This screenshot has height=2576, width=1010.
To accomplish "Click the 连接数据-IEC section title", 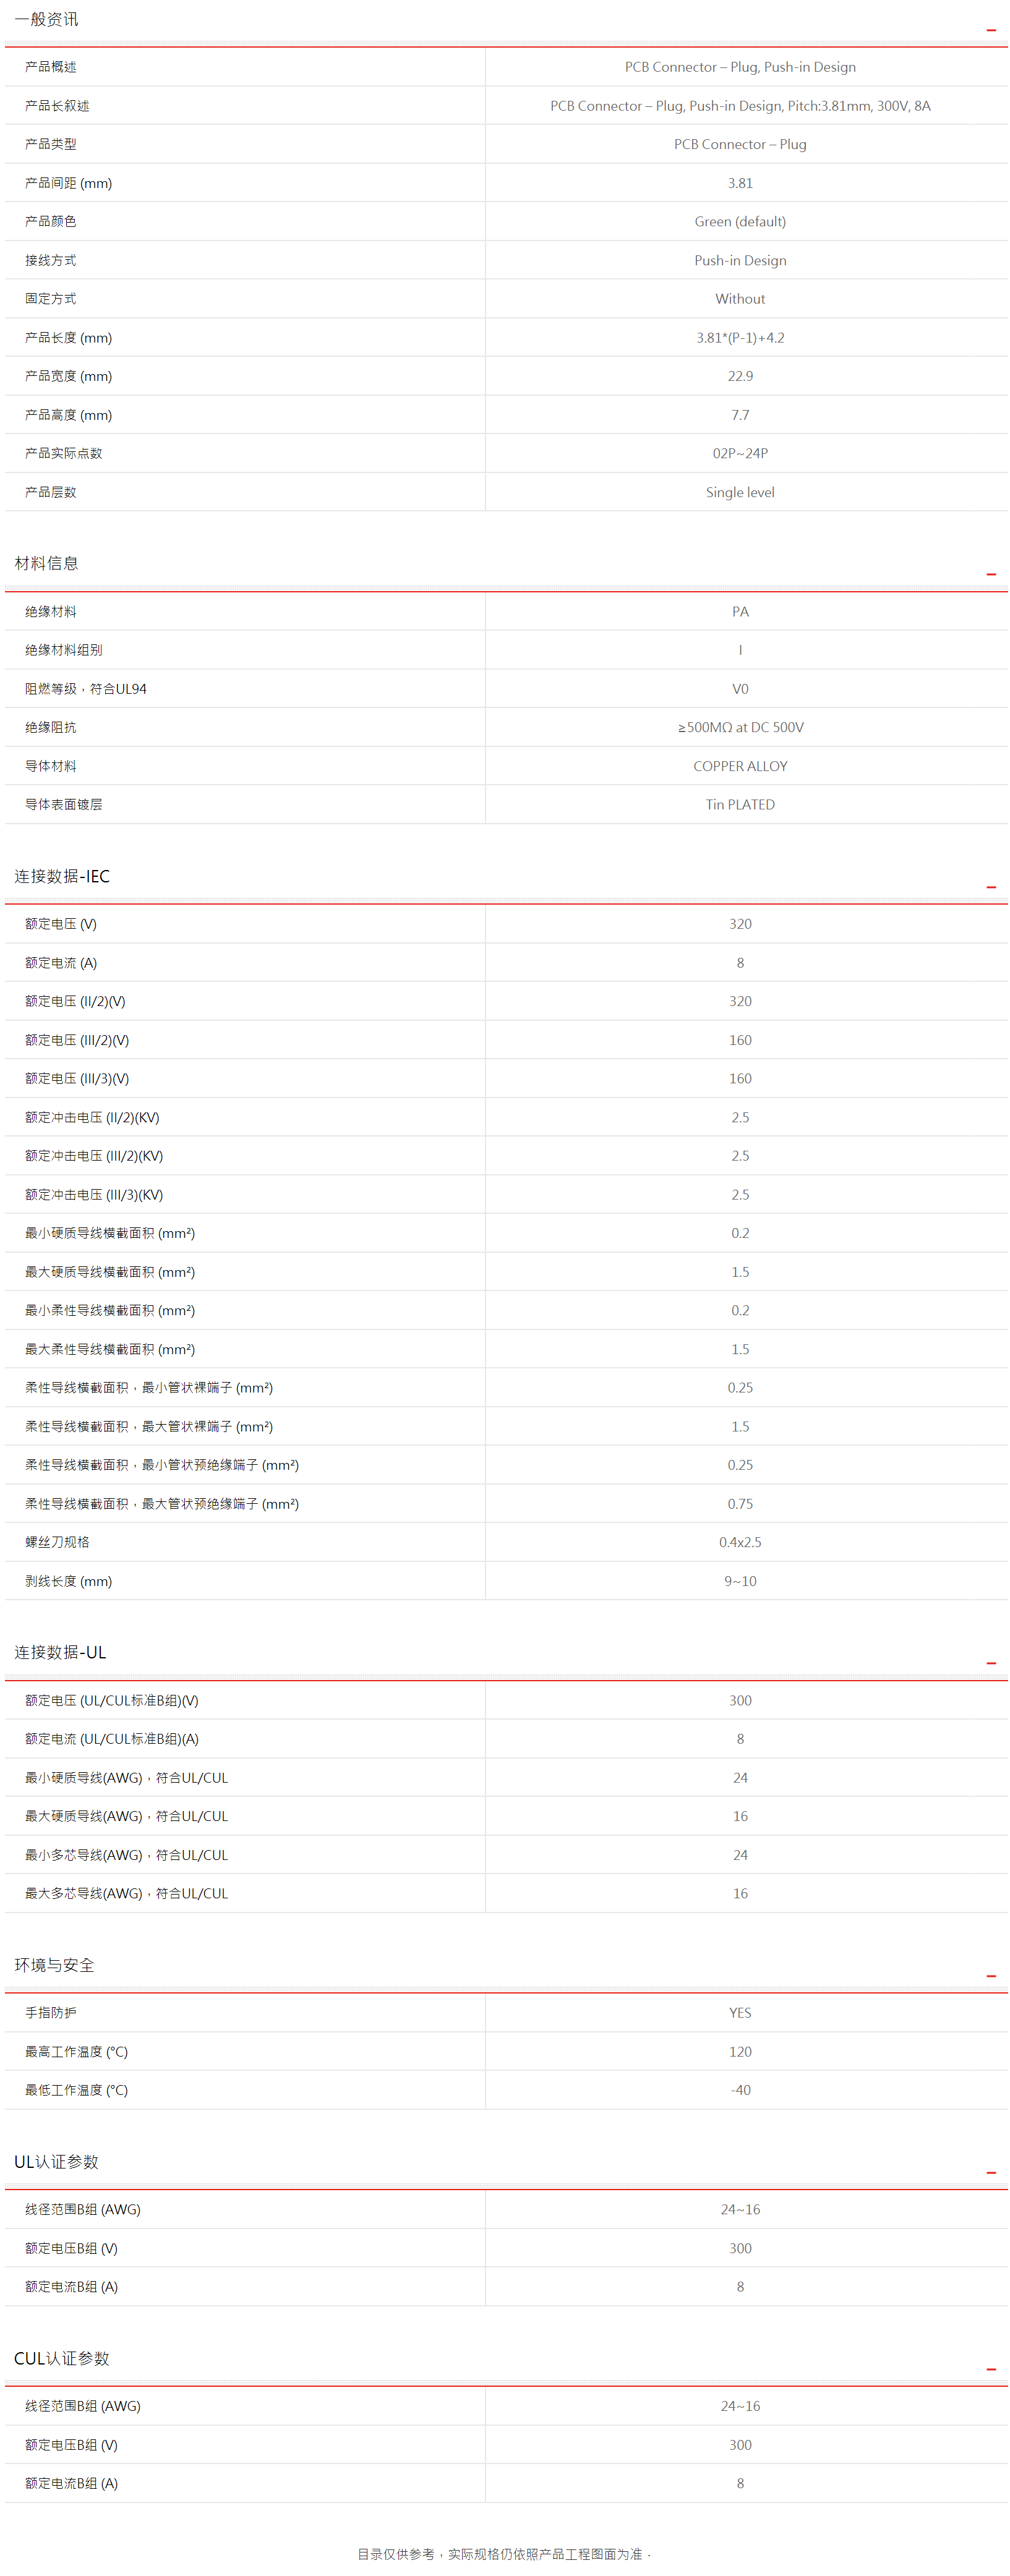I will [62, 876].
